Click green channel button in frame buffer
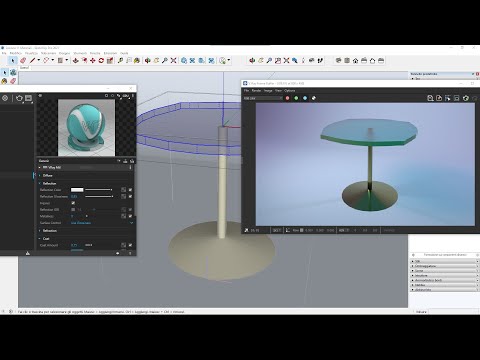Screen dimensions: 480x360 coord(296,98)
